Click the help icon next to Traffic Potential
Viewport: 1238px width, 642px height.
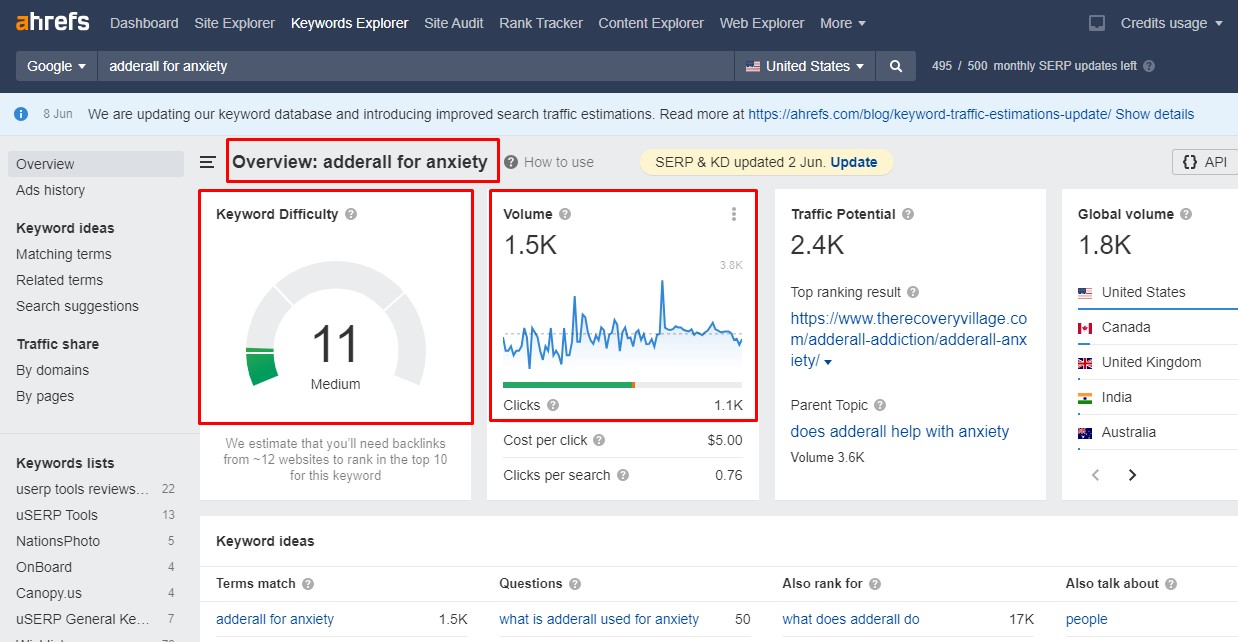[907, 214]
